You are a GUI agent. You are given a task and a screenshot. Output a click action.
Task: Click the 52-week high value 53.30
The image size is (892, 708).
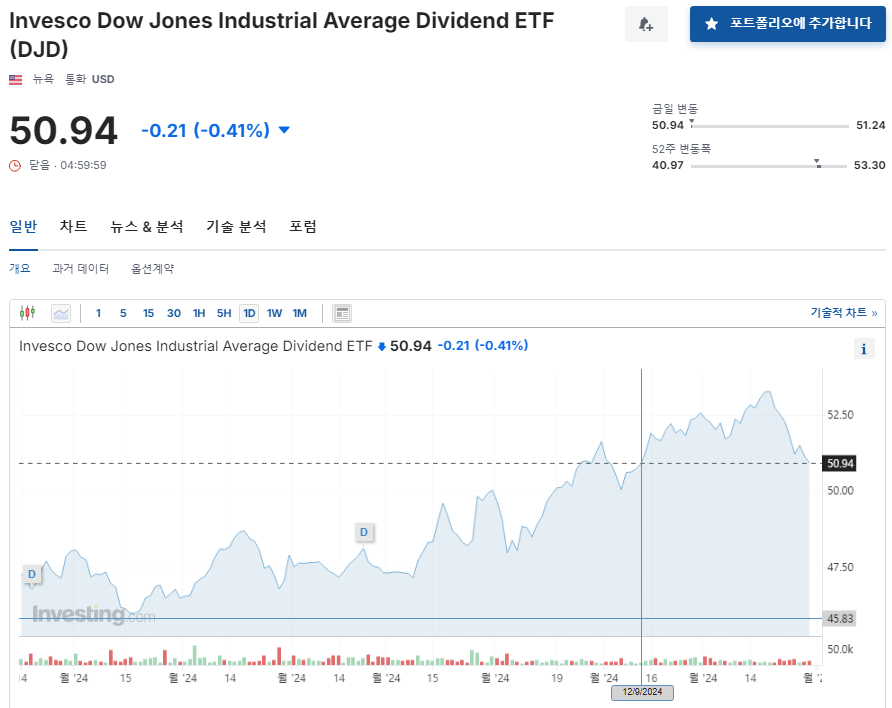[x=869, y=165]
